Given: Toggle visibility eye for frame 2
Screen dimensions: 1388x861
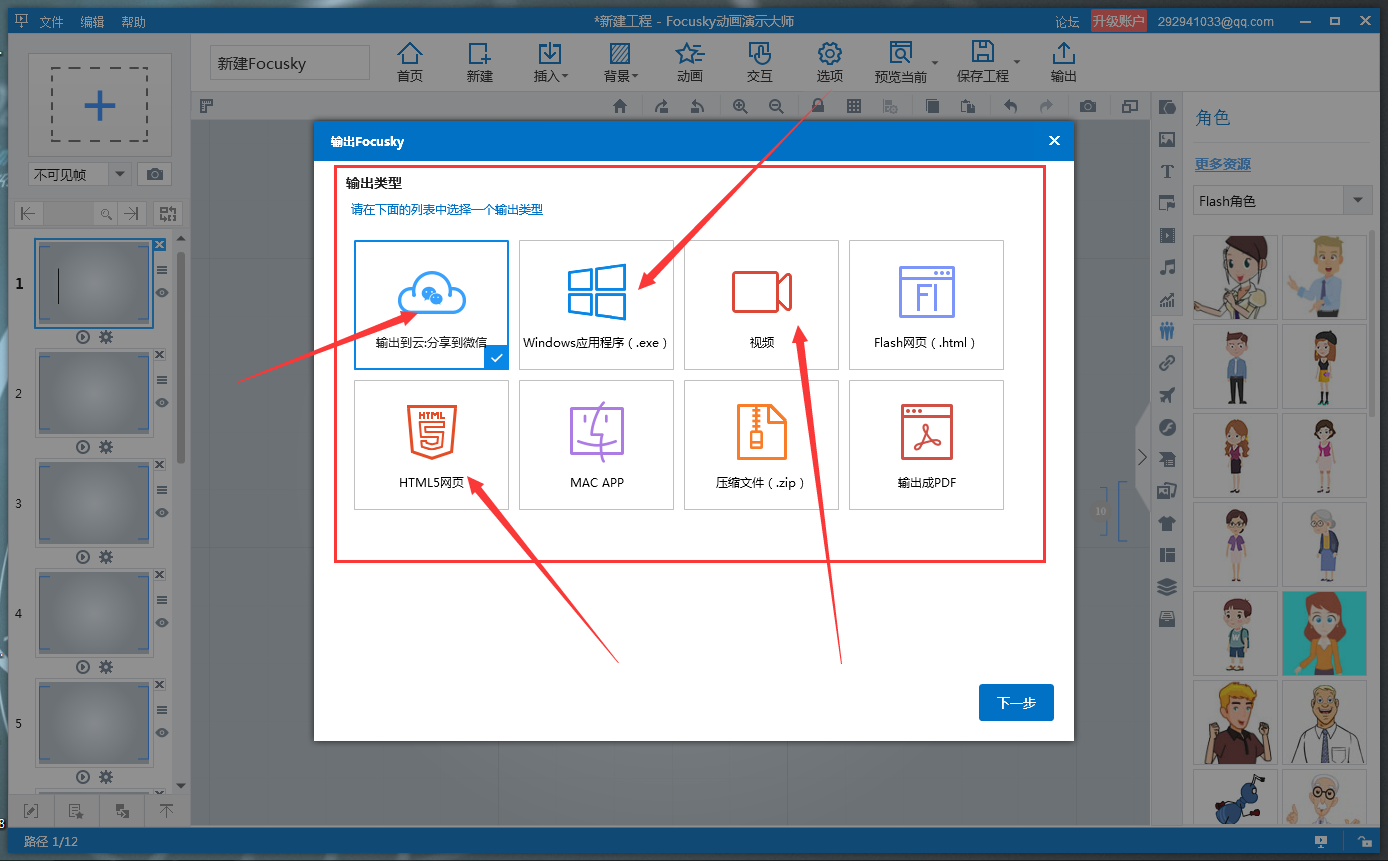Looking at the screenshot, I should pyautogui.click(x=162, y=402).
